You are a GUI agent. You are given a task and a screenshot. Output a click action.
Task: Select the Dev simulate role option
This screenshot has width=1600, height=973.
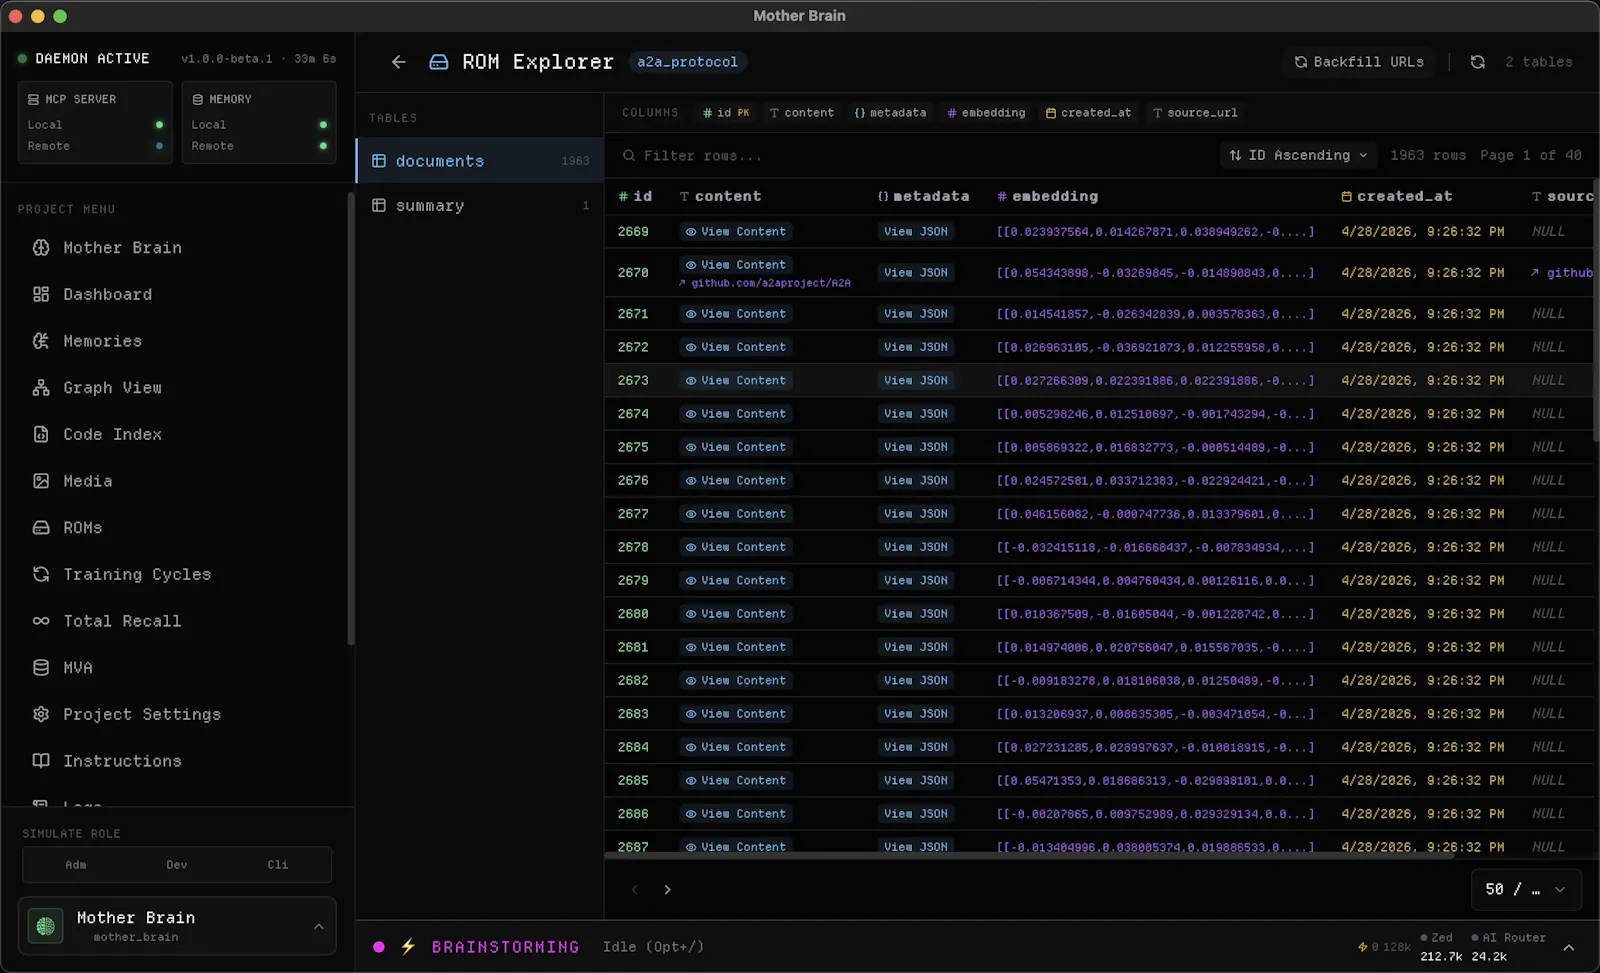coord(177,865)
